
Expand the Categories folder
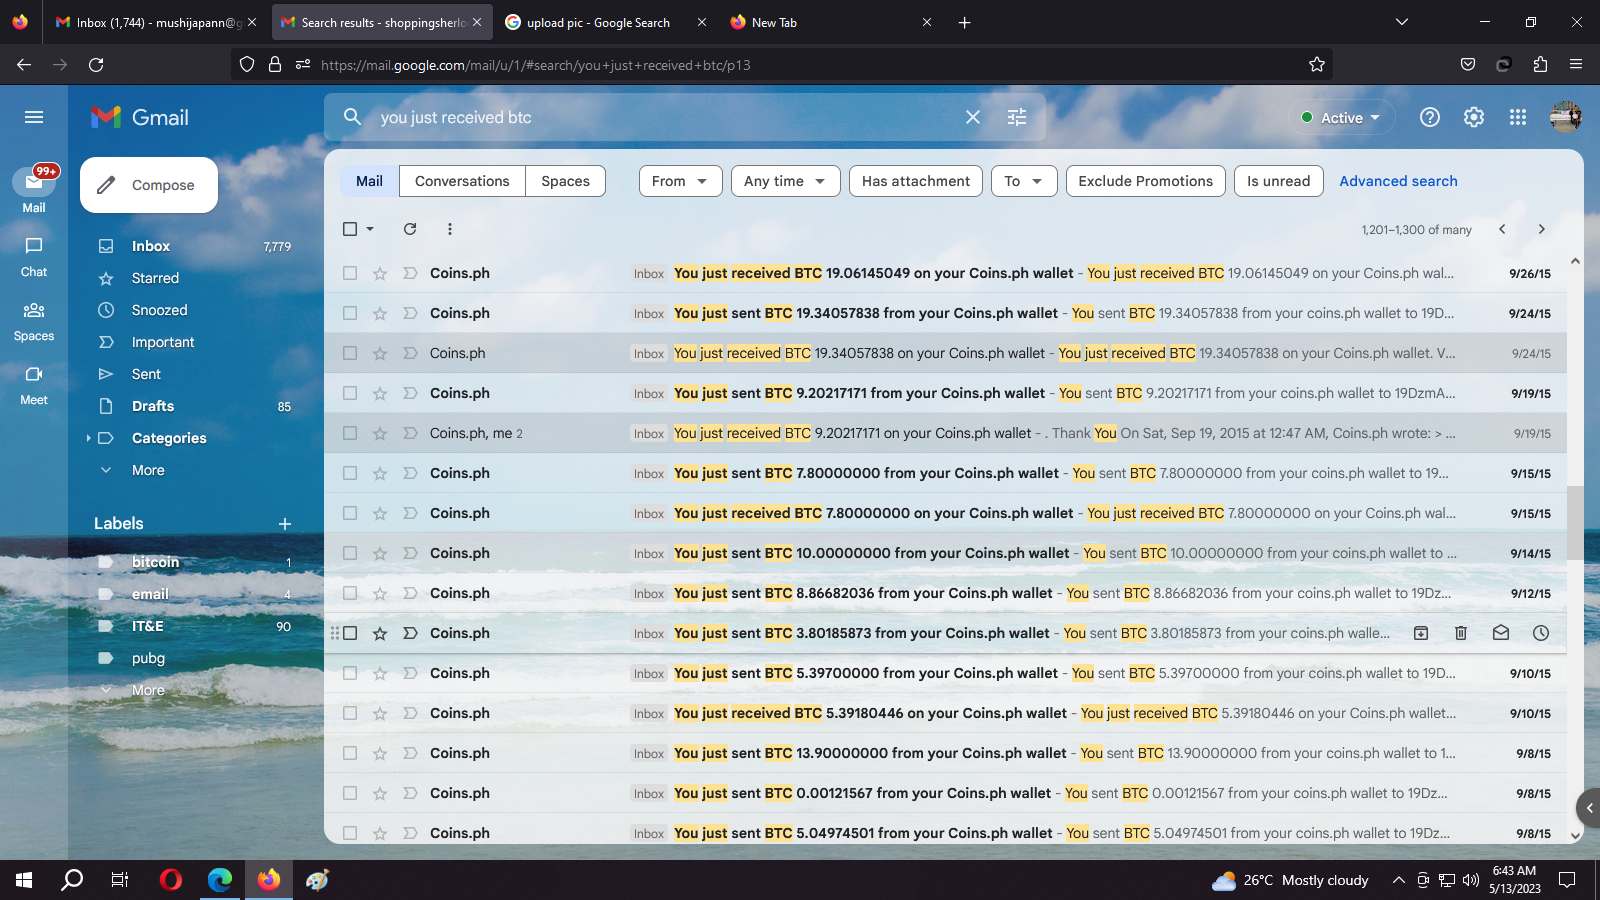(x=89, y=438)
